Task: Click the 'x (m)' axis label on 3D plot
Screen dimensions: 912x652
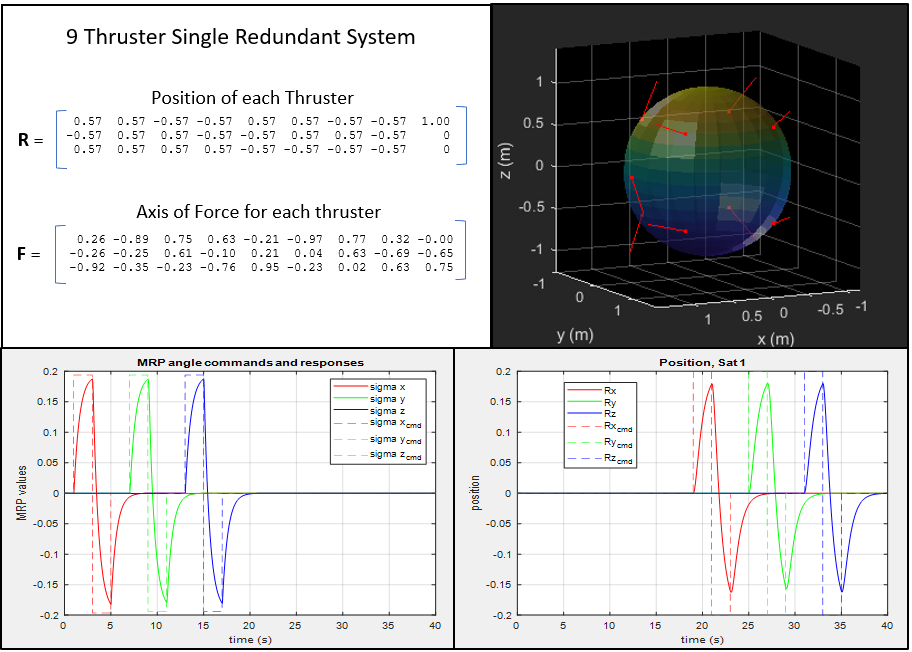Action: tap(775, 339)
